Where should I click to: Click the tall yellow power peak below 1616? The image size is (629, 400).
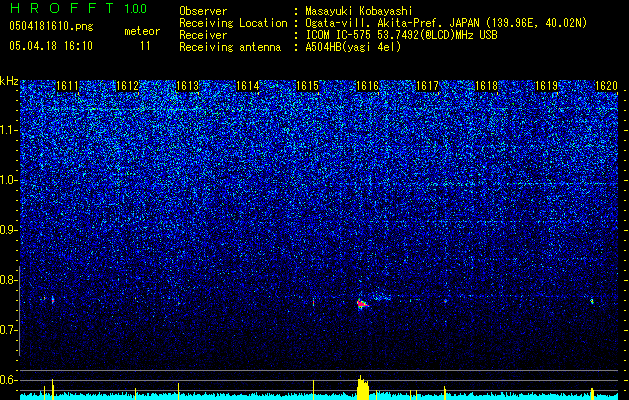[363, 387]
